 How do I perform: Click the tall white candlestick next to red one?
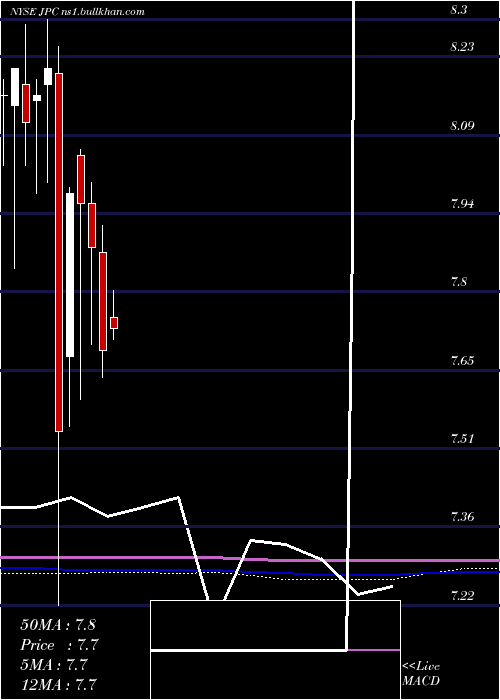coord(70,275)
